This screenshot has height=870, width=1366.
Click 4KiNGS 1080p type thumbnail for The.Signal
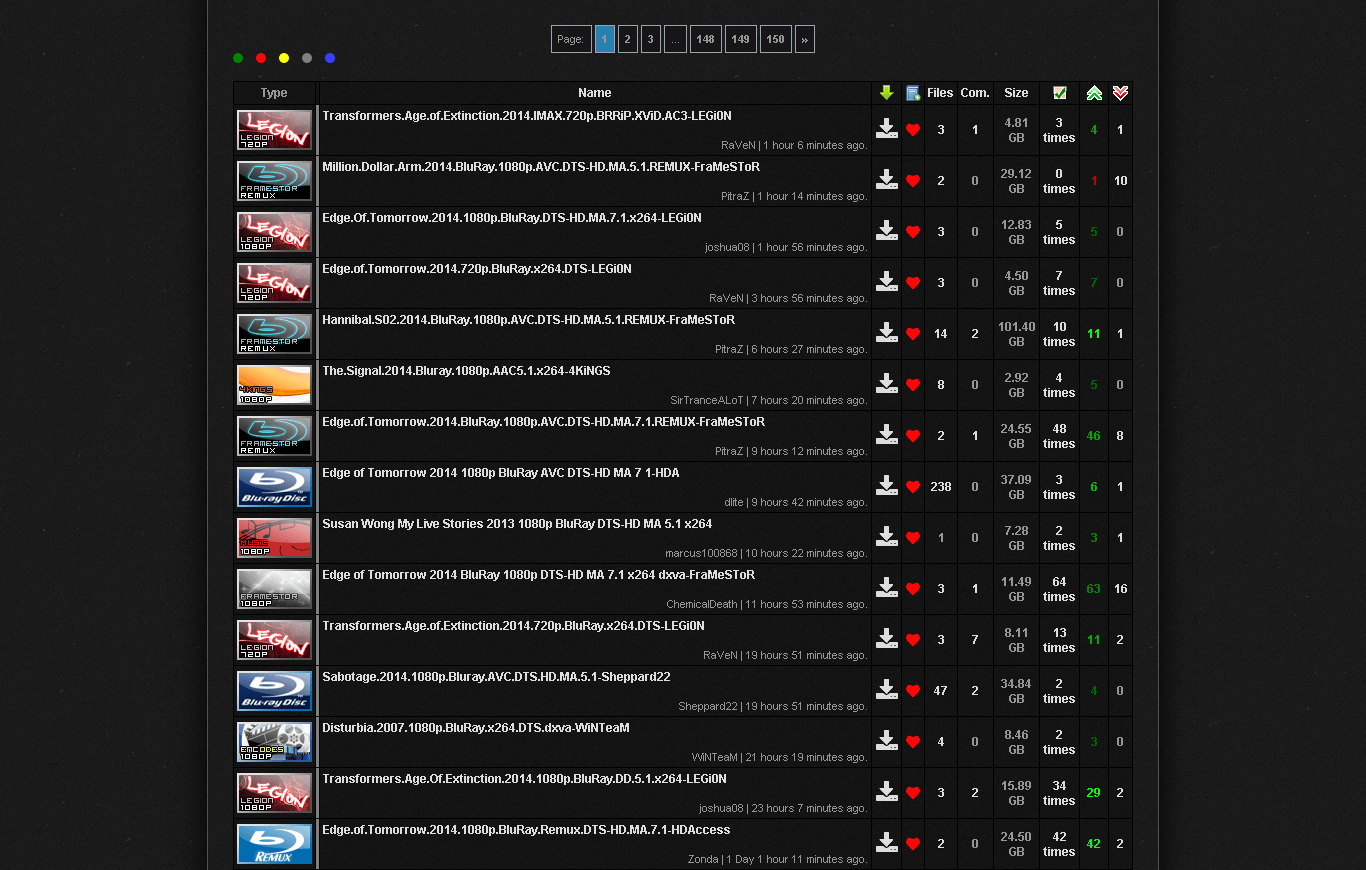point(274,385)
